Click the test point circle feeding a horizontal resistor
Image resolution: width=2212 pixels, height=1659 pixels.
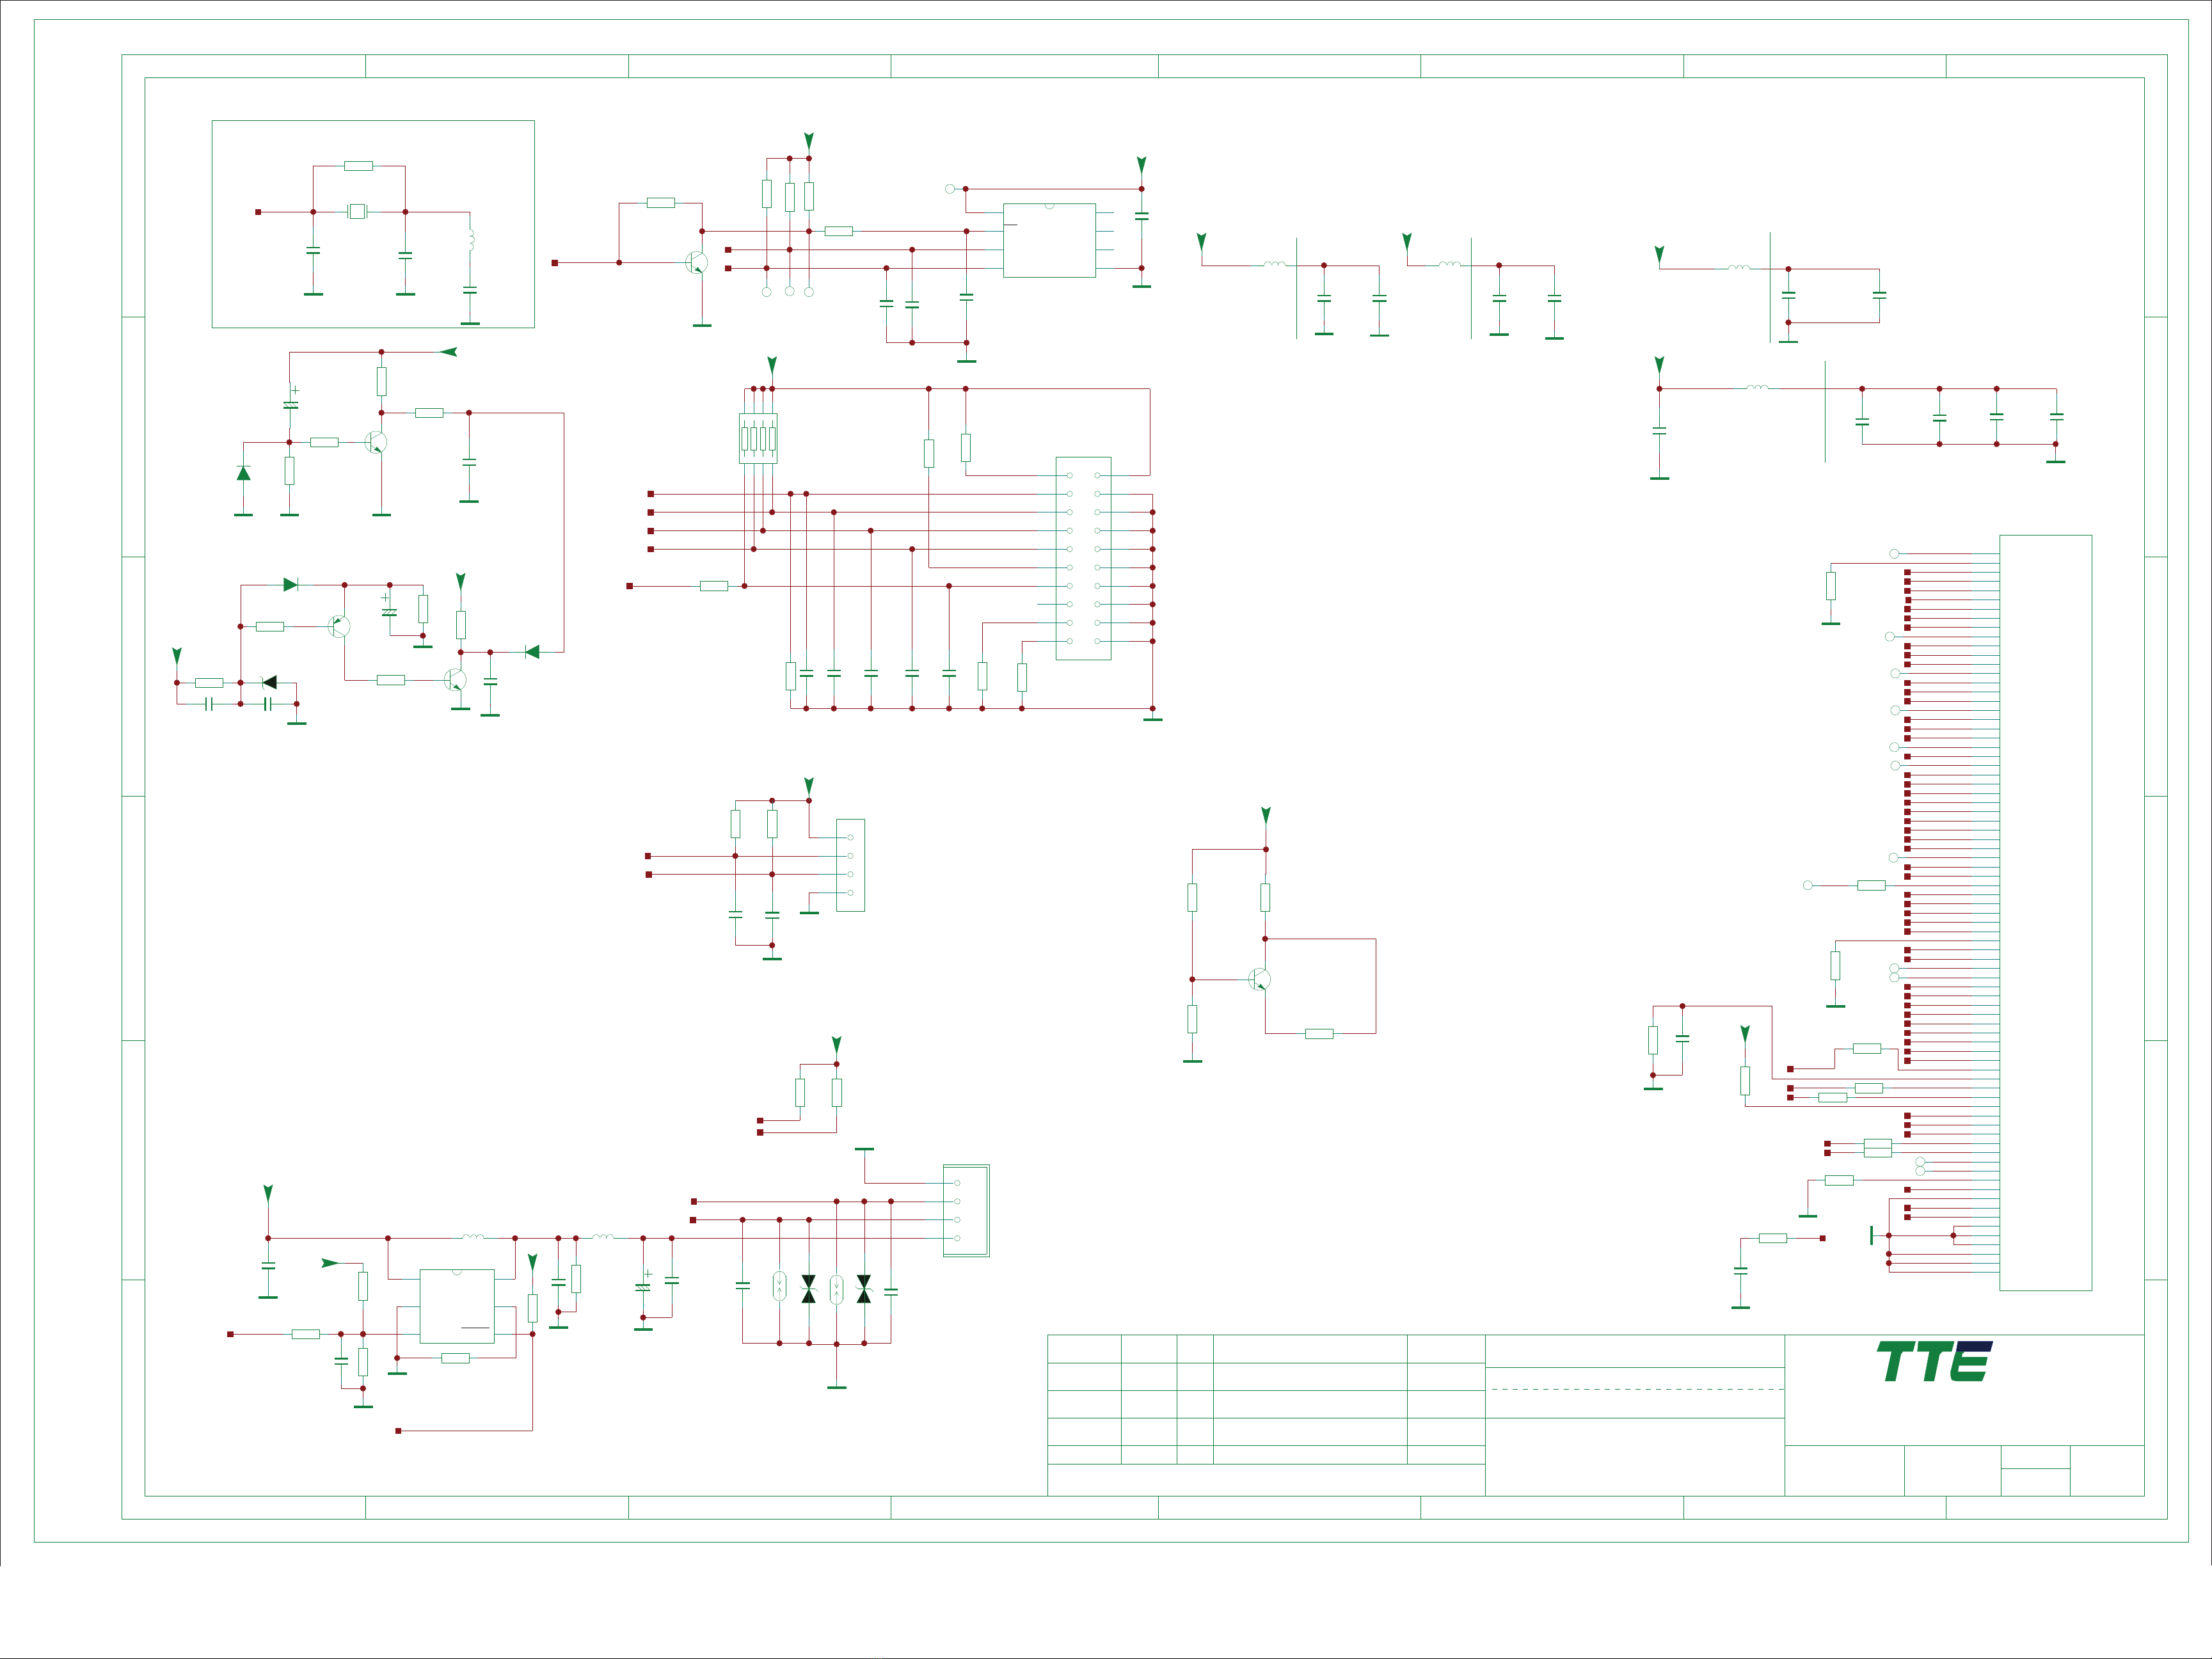(x=1807, y=885)
